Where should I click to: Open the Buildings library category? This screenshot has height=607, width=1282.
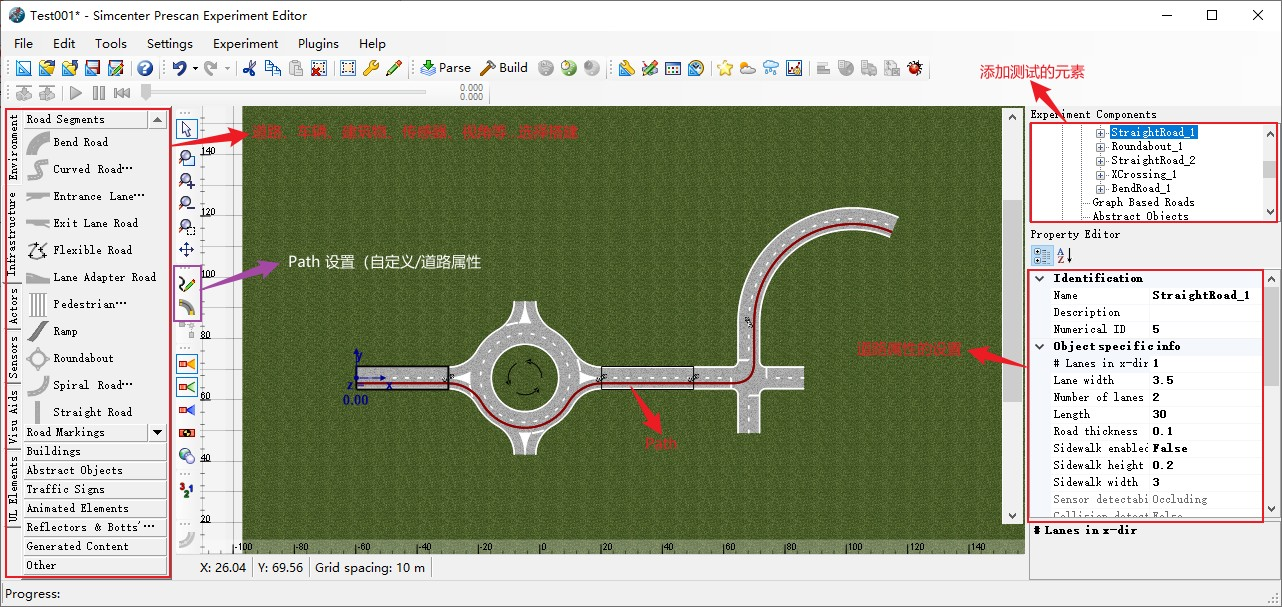95,451
